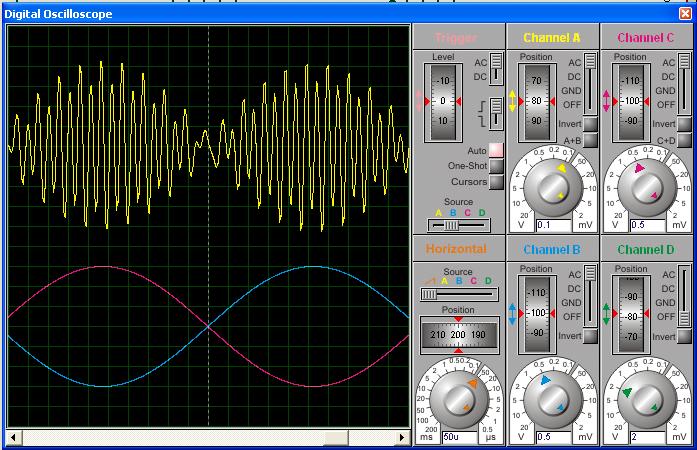697x450 pixels.
Task: Click the Channel B heading
Action: tap(552, 249)
